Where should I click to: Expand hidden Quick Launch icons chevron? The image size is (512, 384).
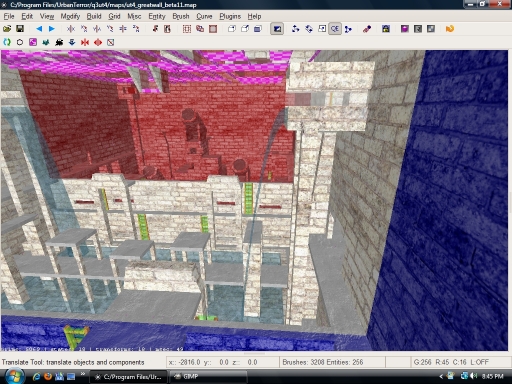(83, 374)
